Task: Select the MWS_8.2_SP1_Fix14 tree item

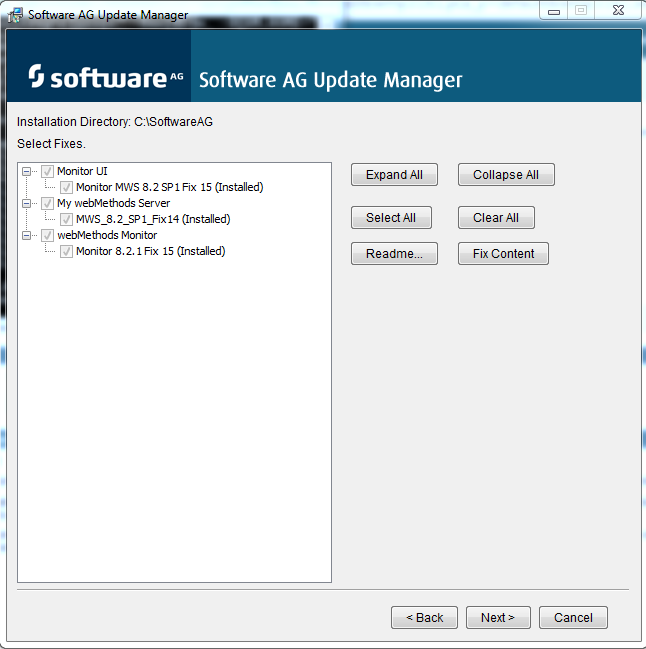Action: tap(153, 219)
